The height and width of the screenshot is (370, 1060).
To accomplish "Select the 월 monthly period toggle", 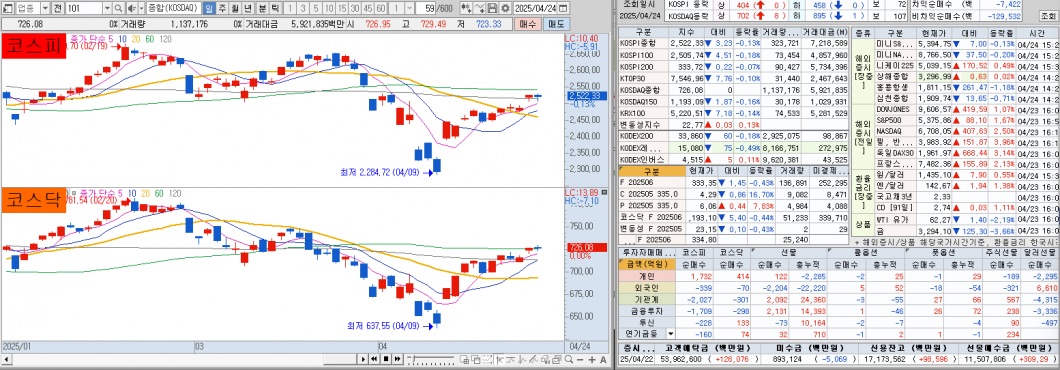I will pyautogui.click(x=235, y=8).
